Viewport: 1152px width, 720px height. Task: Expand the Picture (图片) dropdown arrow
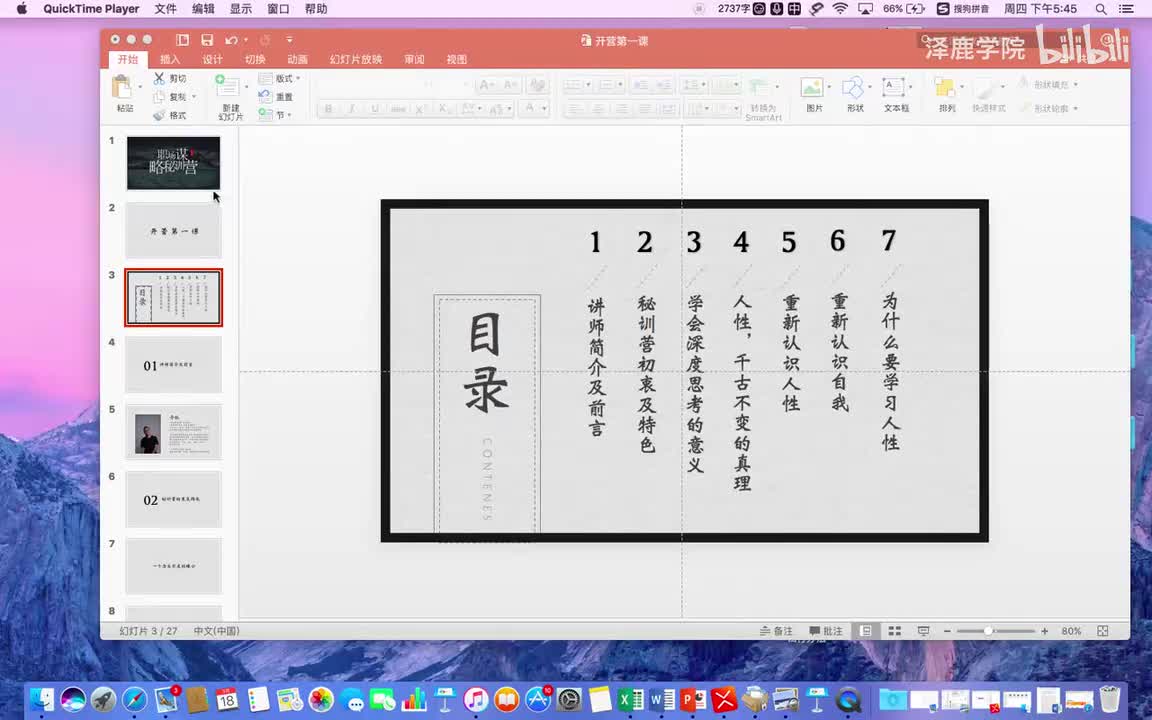click(829, 87)
